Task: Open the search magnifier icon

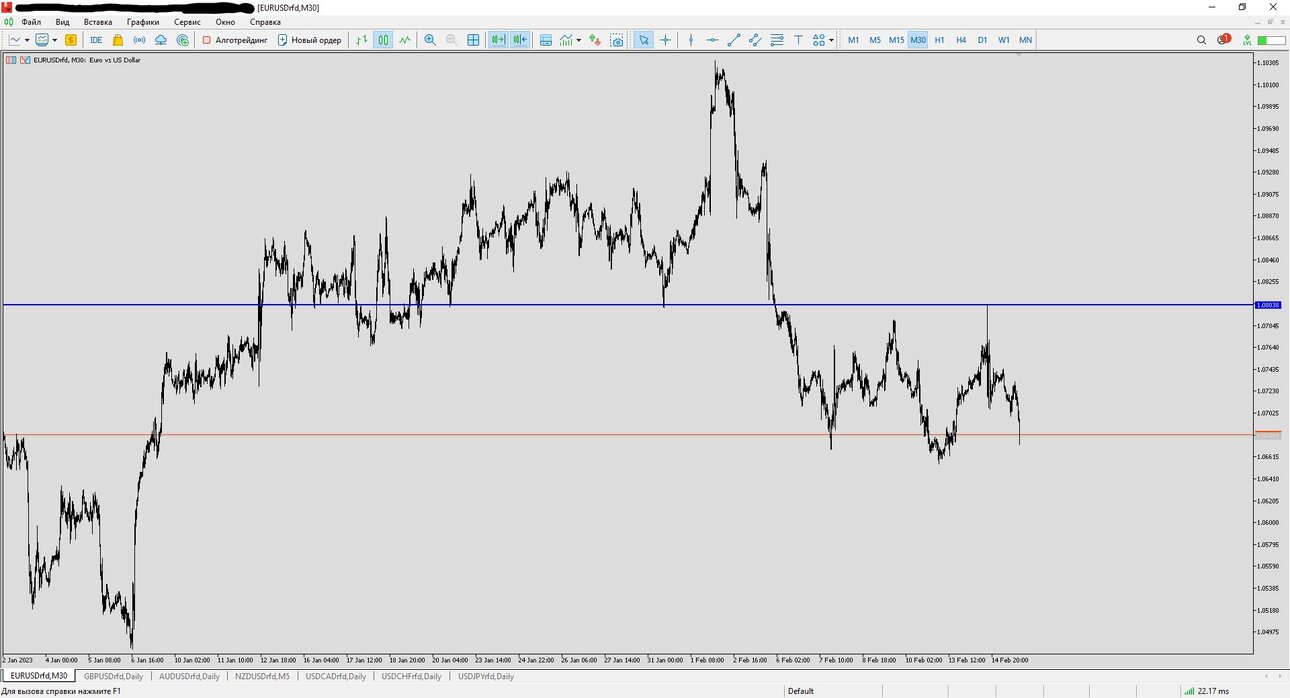Action: [1202, 40]
